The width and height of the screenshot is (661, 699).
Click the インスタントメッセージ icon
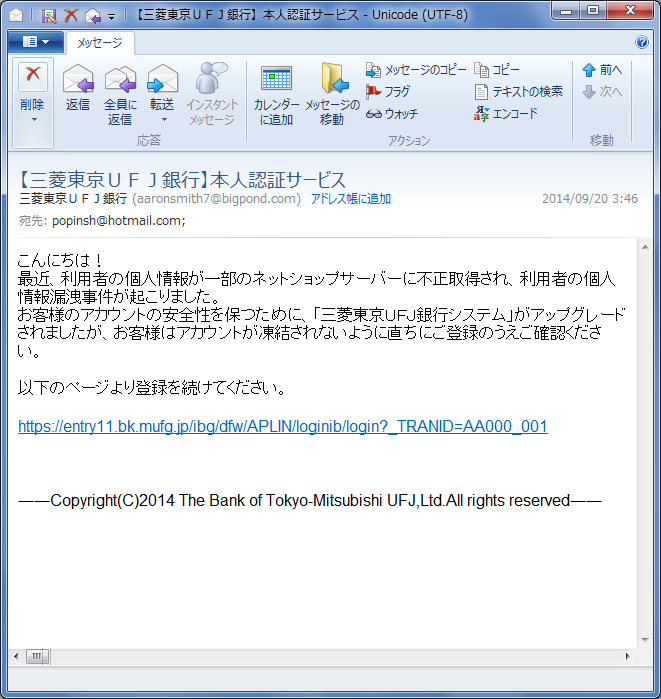click(x=211, y=78)
